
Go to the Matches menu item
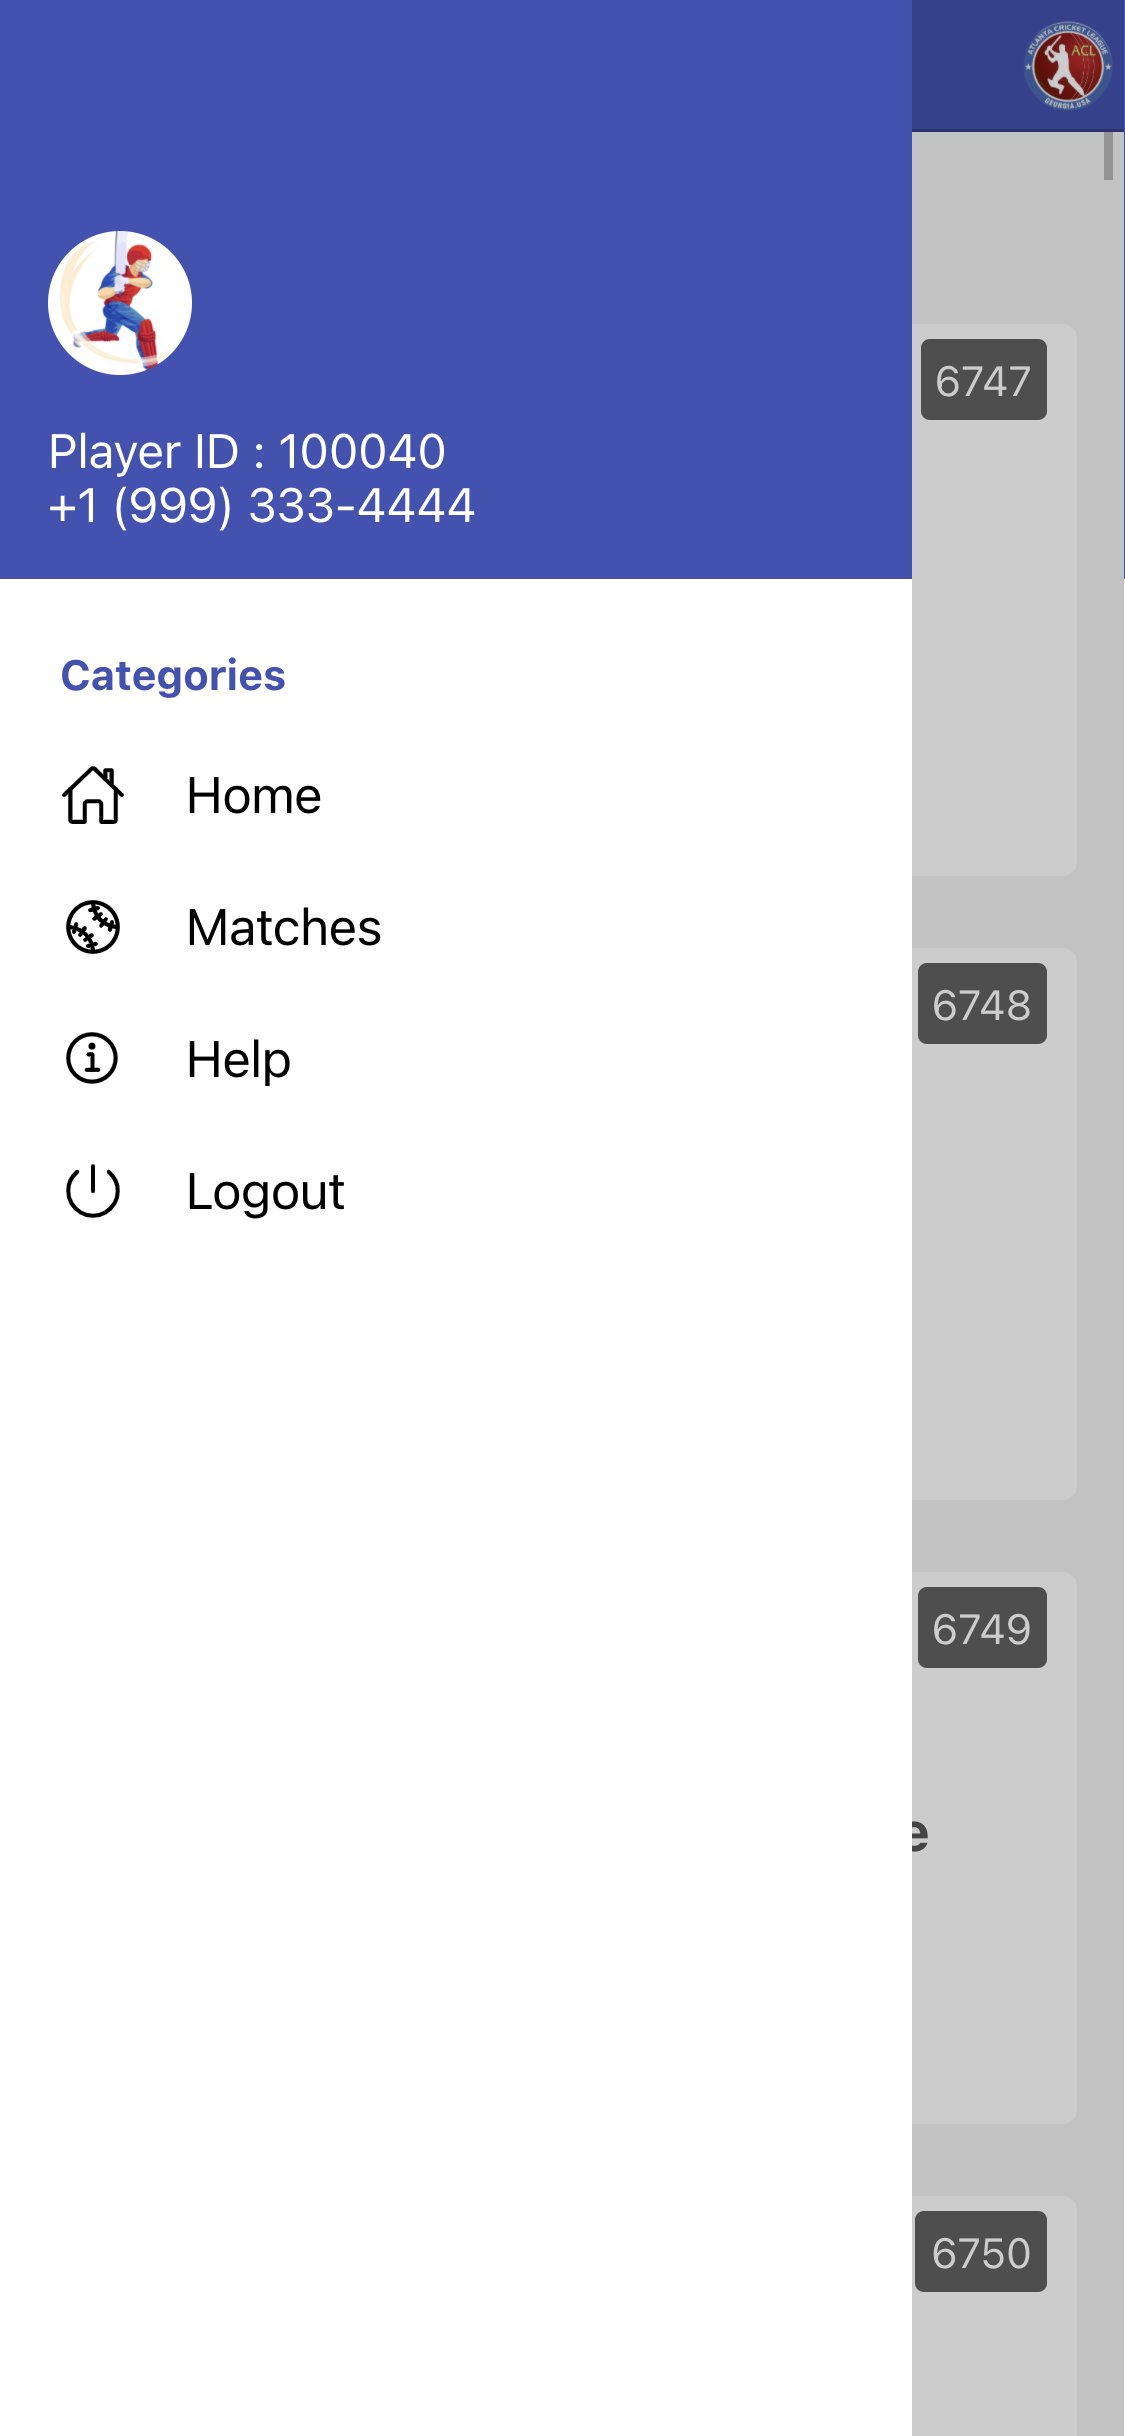tap(284, 928)
